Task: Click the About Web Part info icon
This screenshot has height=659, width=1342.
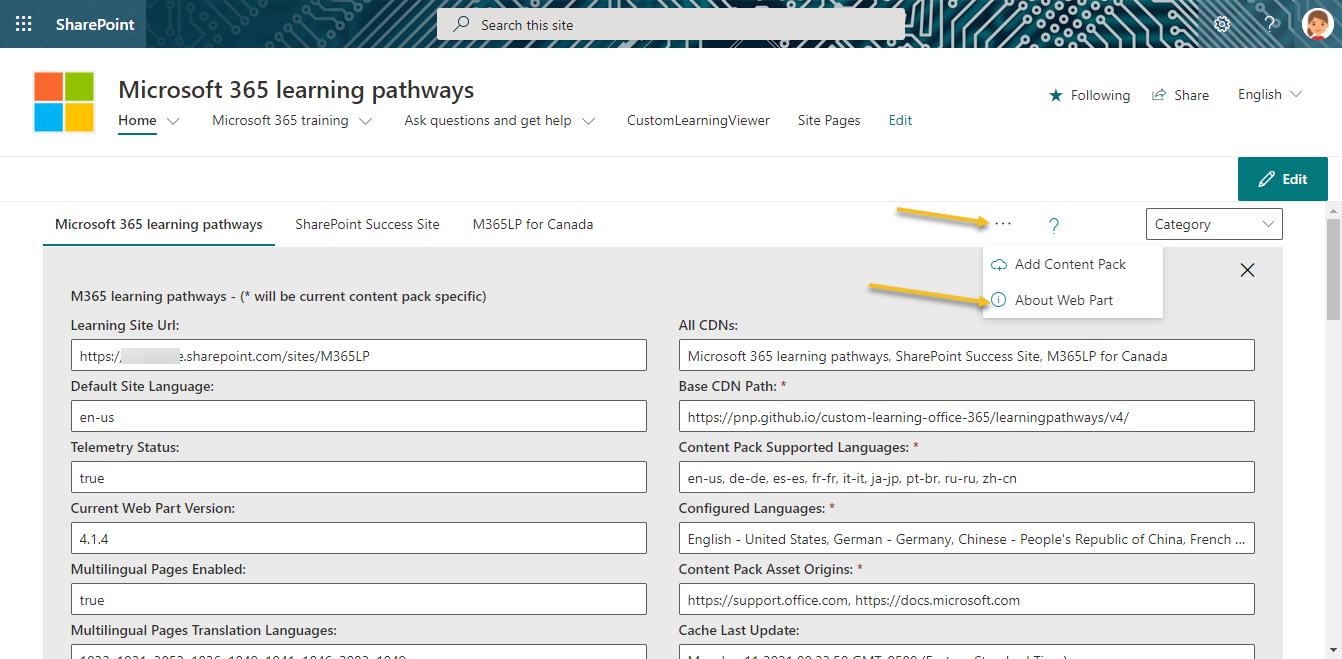Action: tap(998, 300)
